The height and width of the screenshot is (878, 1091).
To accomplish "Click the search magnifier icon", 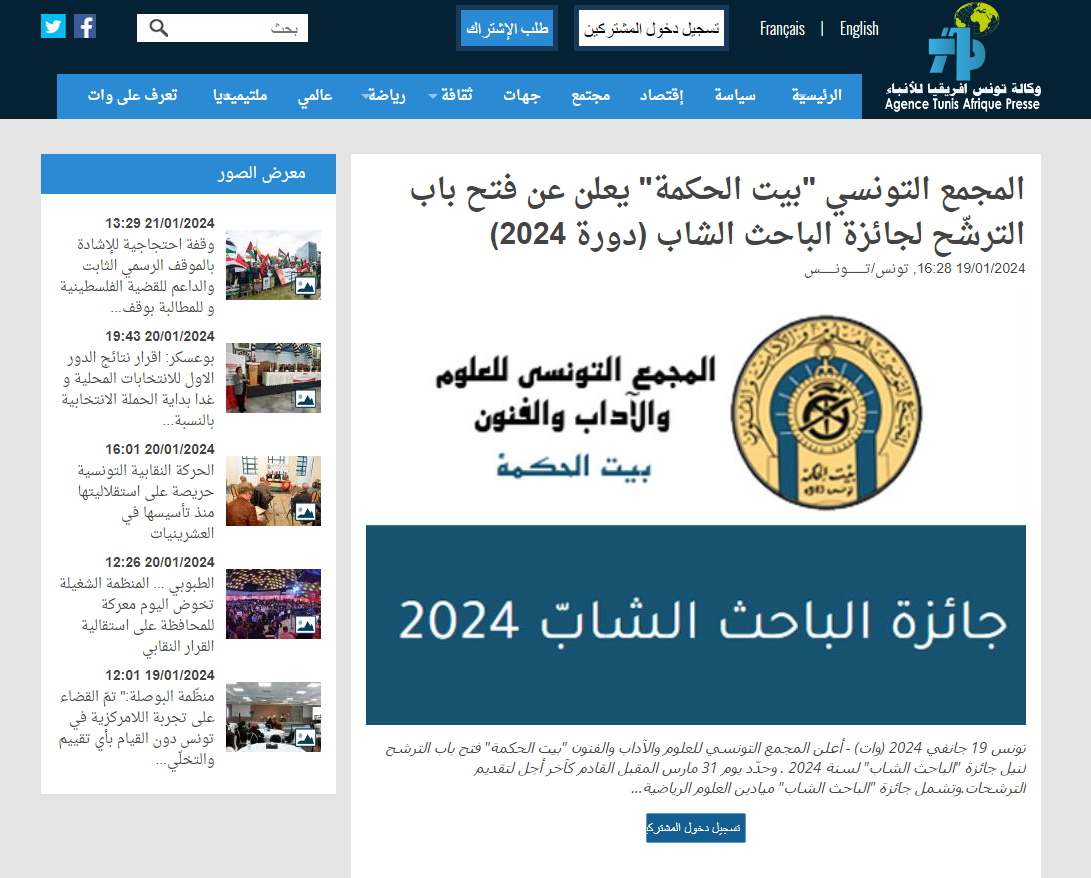I will 158,28.
